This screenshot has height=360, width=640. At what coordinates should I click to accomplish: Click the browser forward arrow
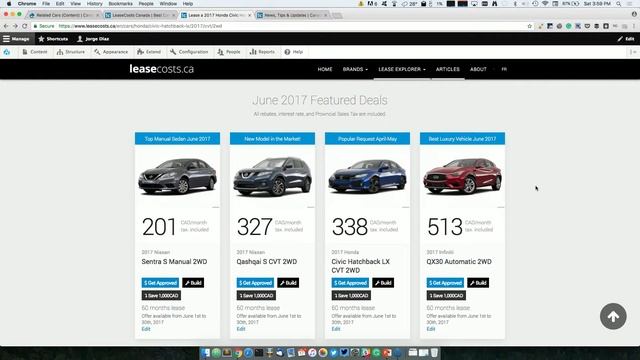pos(15,26)
